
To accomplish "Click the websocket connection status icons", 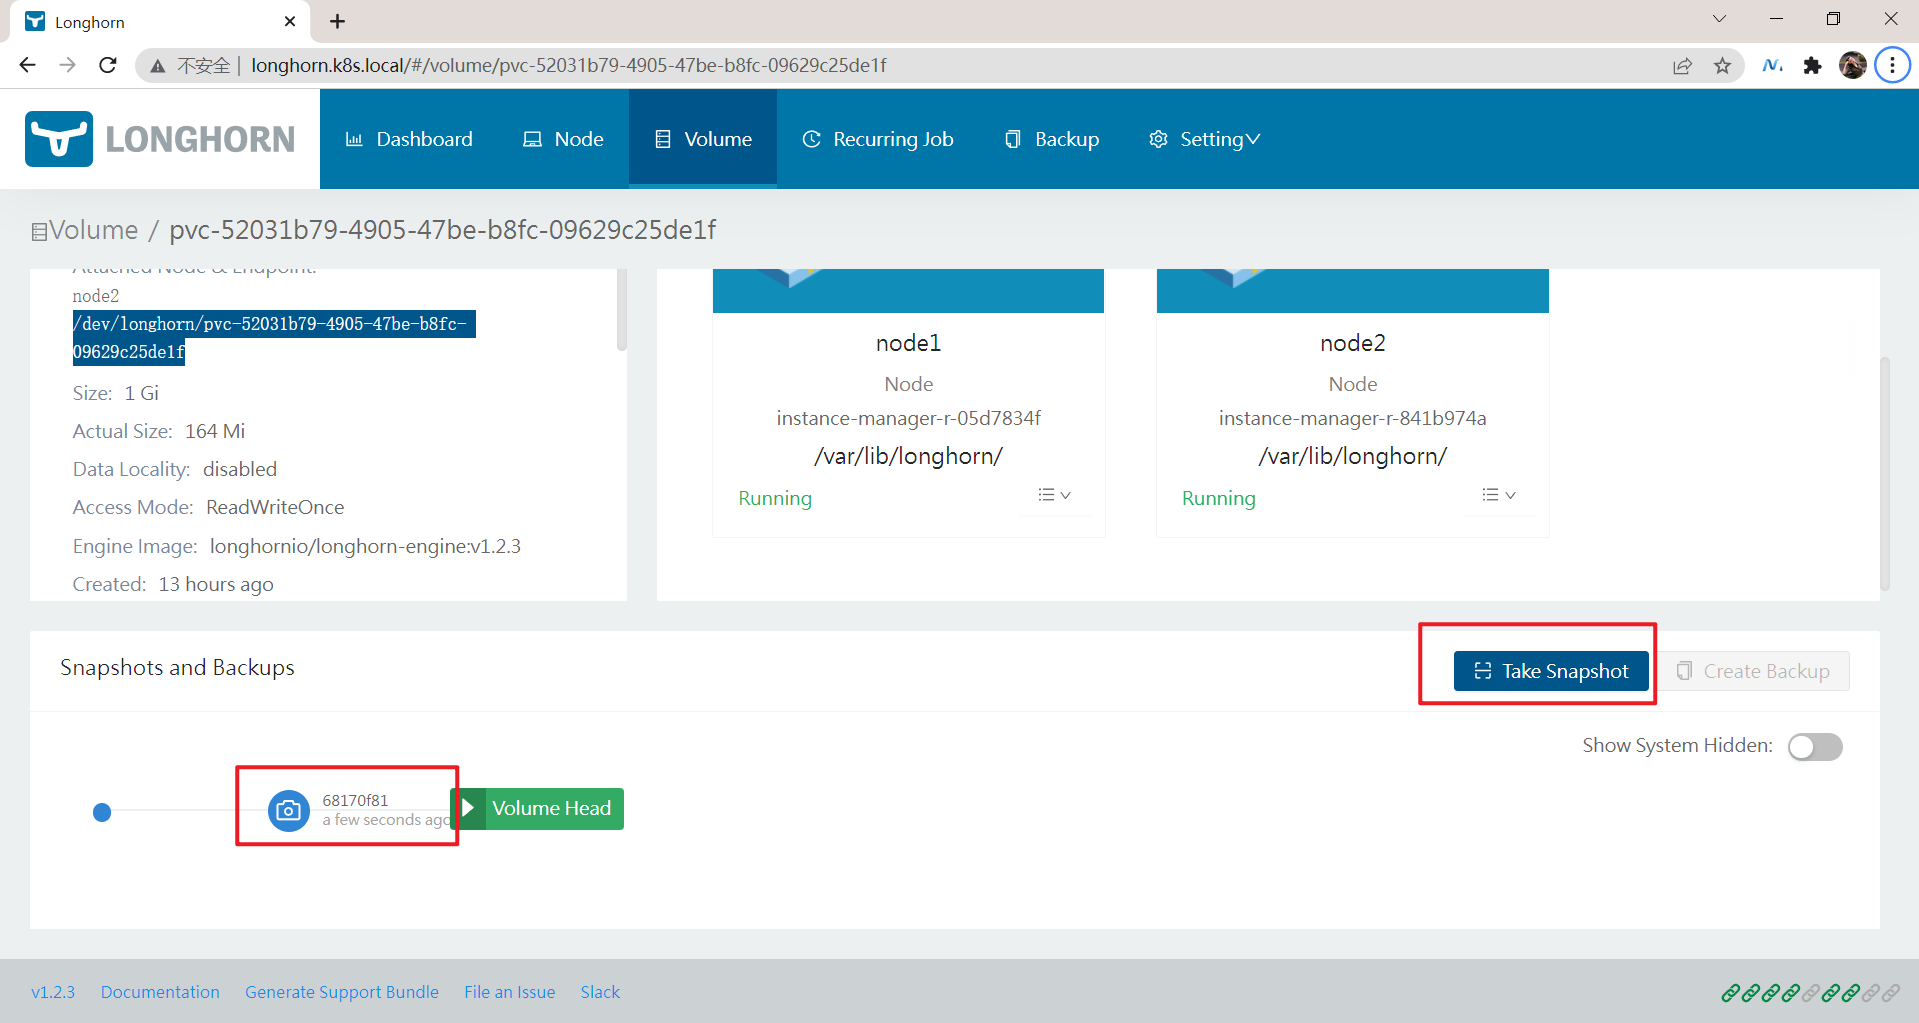I will click(1810, 993).
